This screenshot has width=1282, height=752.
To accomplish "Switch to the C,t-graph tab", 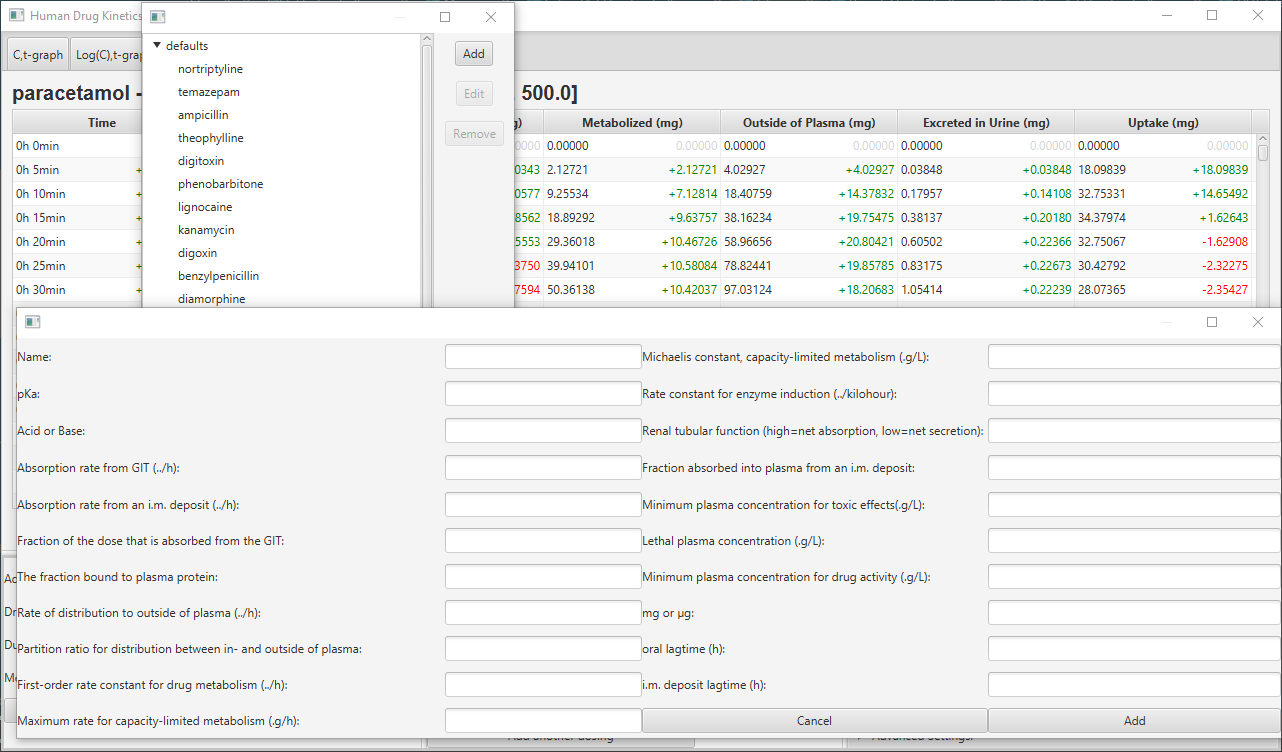I will pos(38,55).
